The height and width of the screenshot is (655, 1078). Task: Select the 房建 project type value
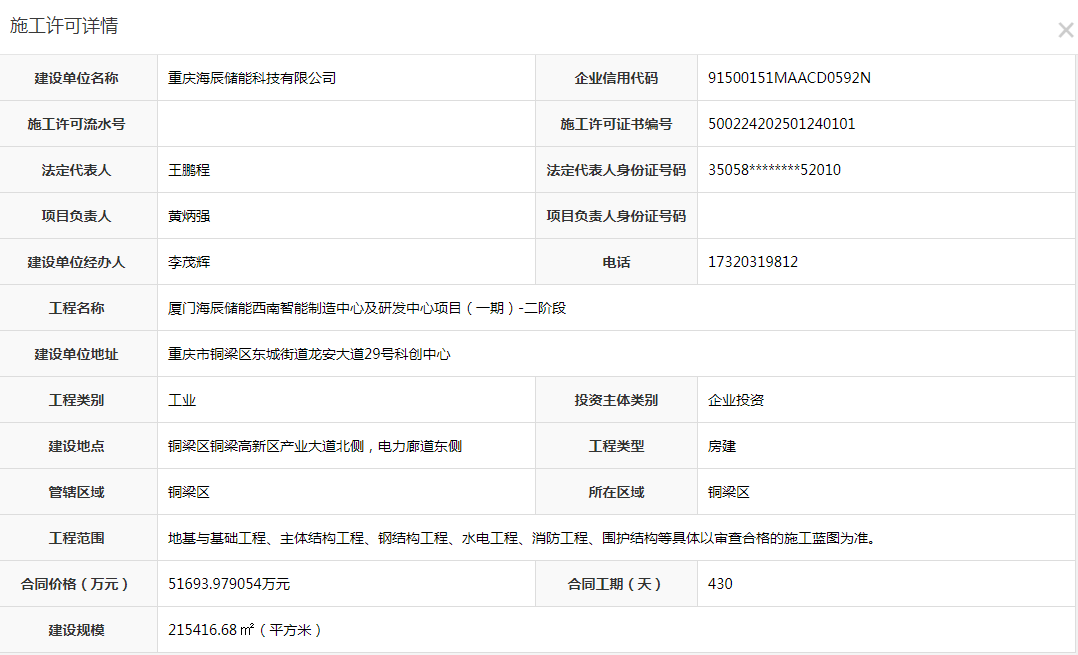coord(722,446)
